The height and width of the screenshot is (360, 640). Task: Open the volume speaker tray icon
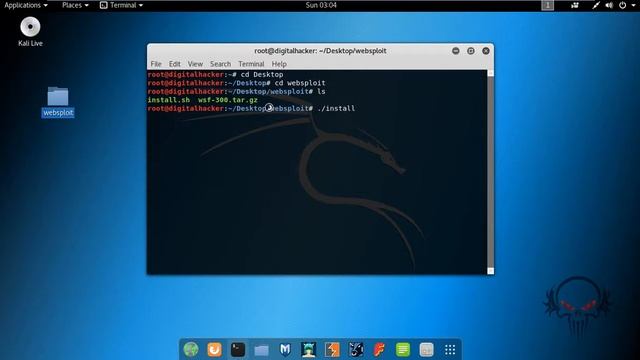(x=609, y=5)
